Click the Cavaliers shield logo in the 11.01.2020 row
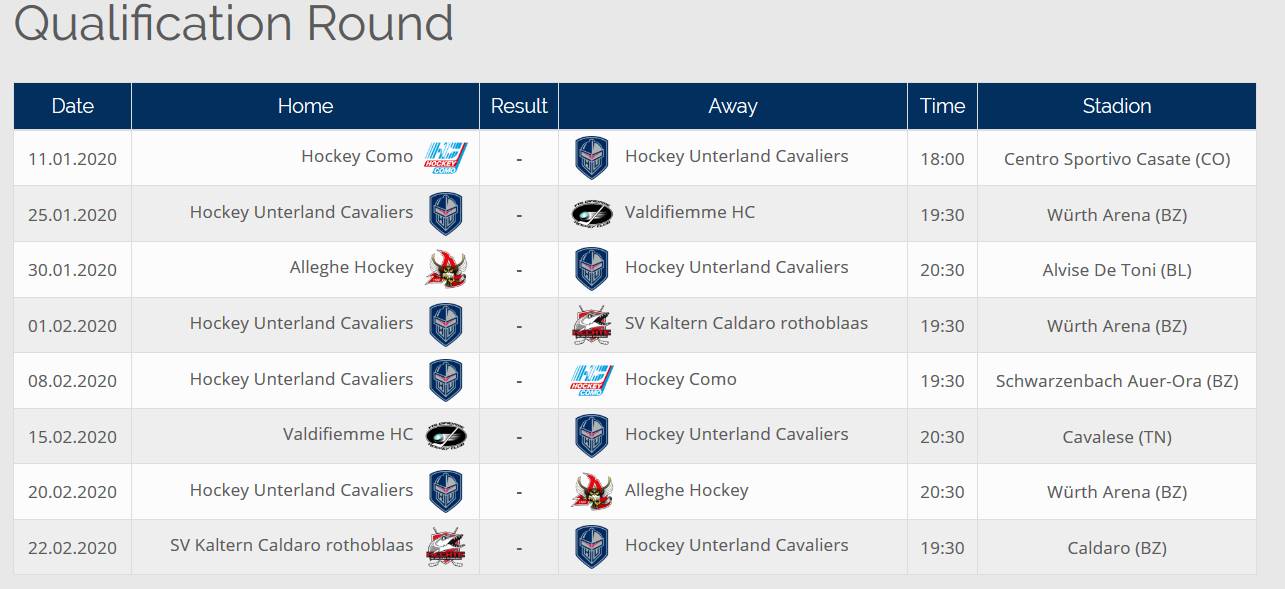Screen dimensions: 1285x589 (x=592, y=158)
